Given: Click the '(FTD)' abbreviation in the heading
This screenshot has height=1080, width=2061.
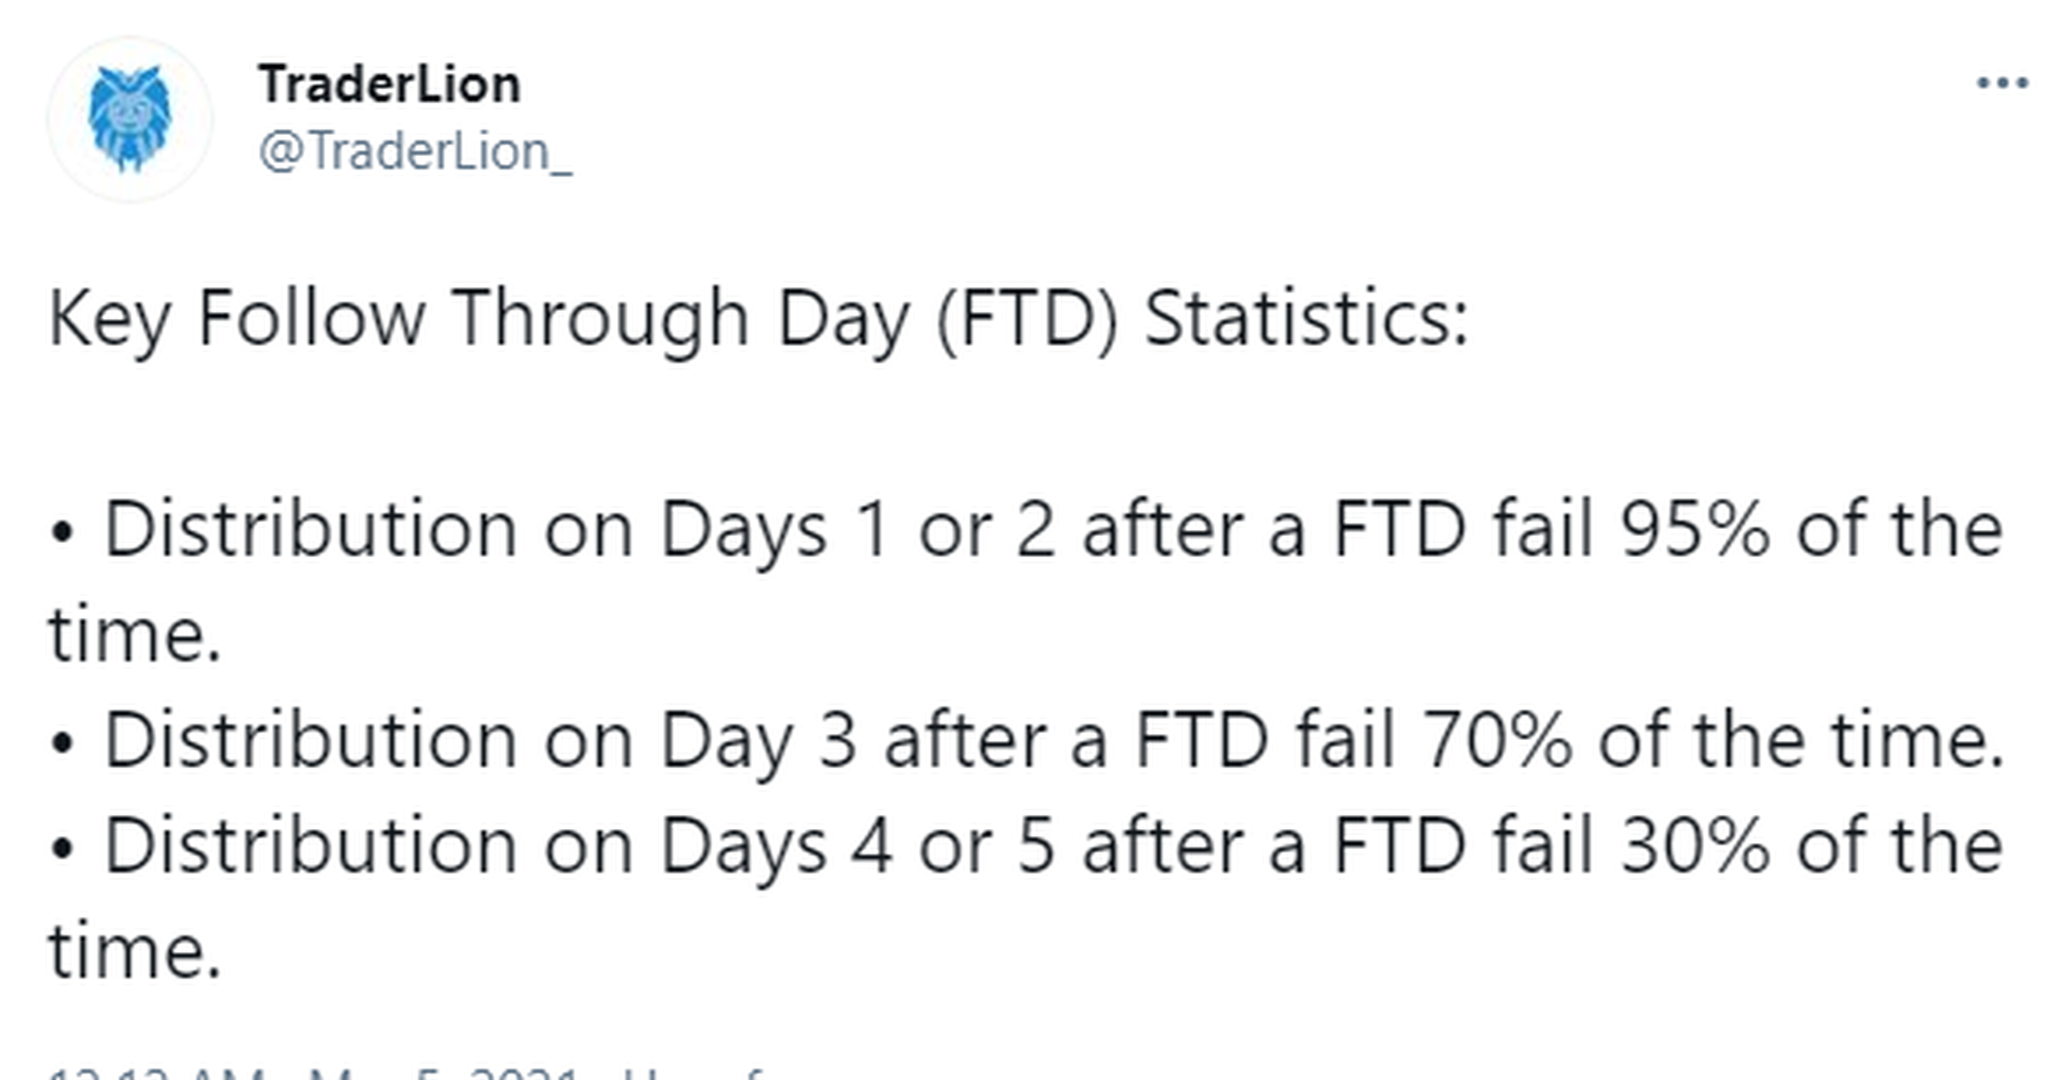Looking at the screenshot, I should [x=1027, y=319].
